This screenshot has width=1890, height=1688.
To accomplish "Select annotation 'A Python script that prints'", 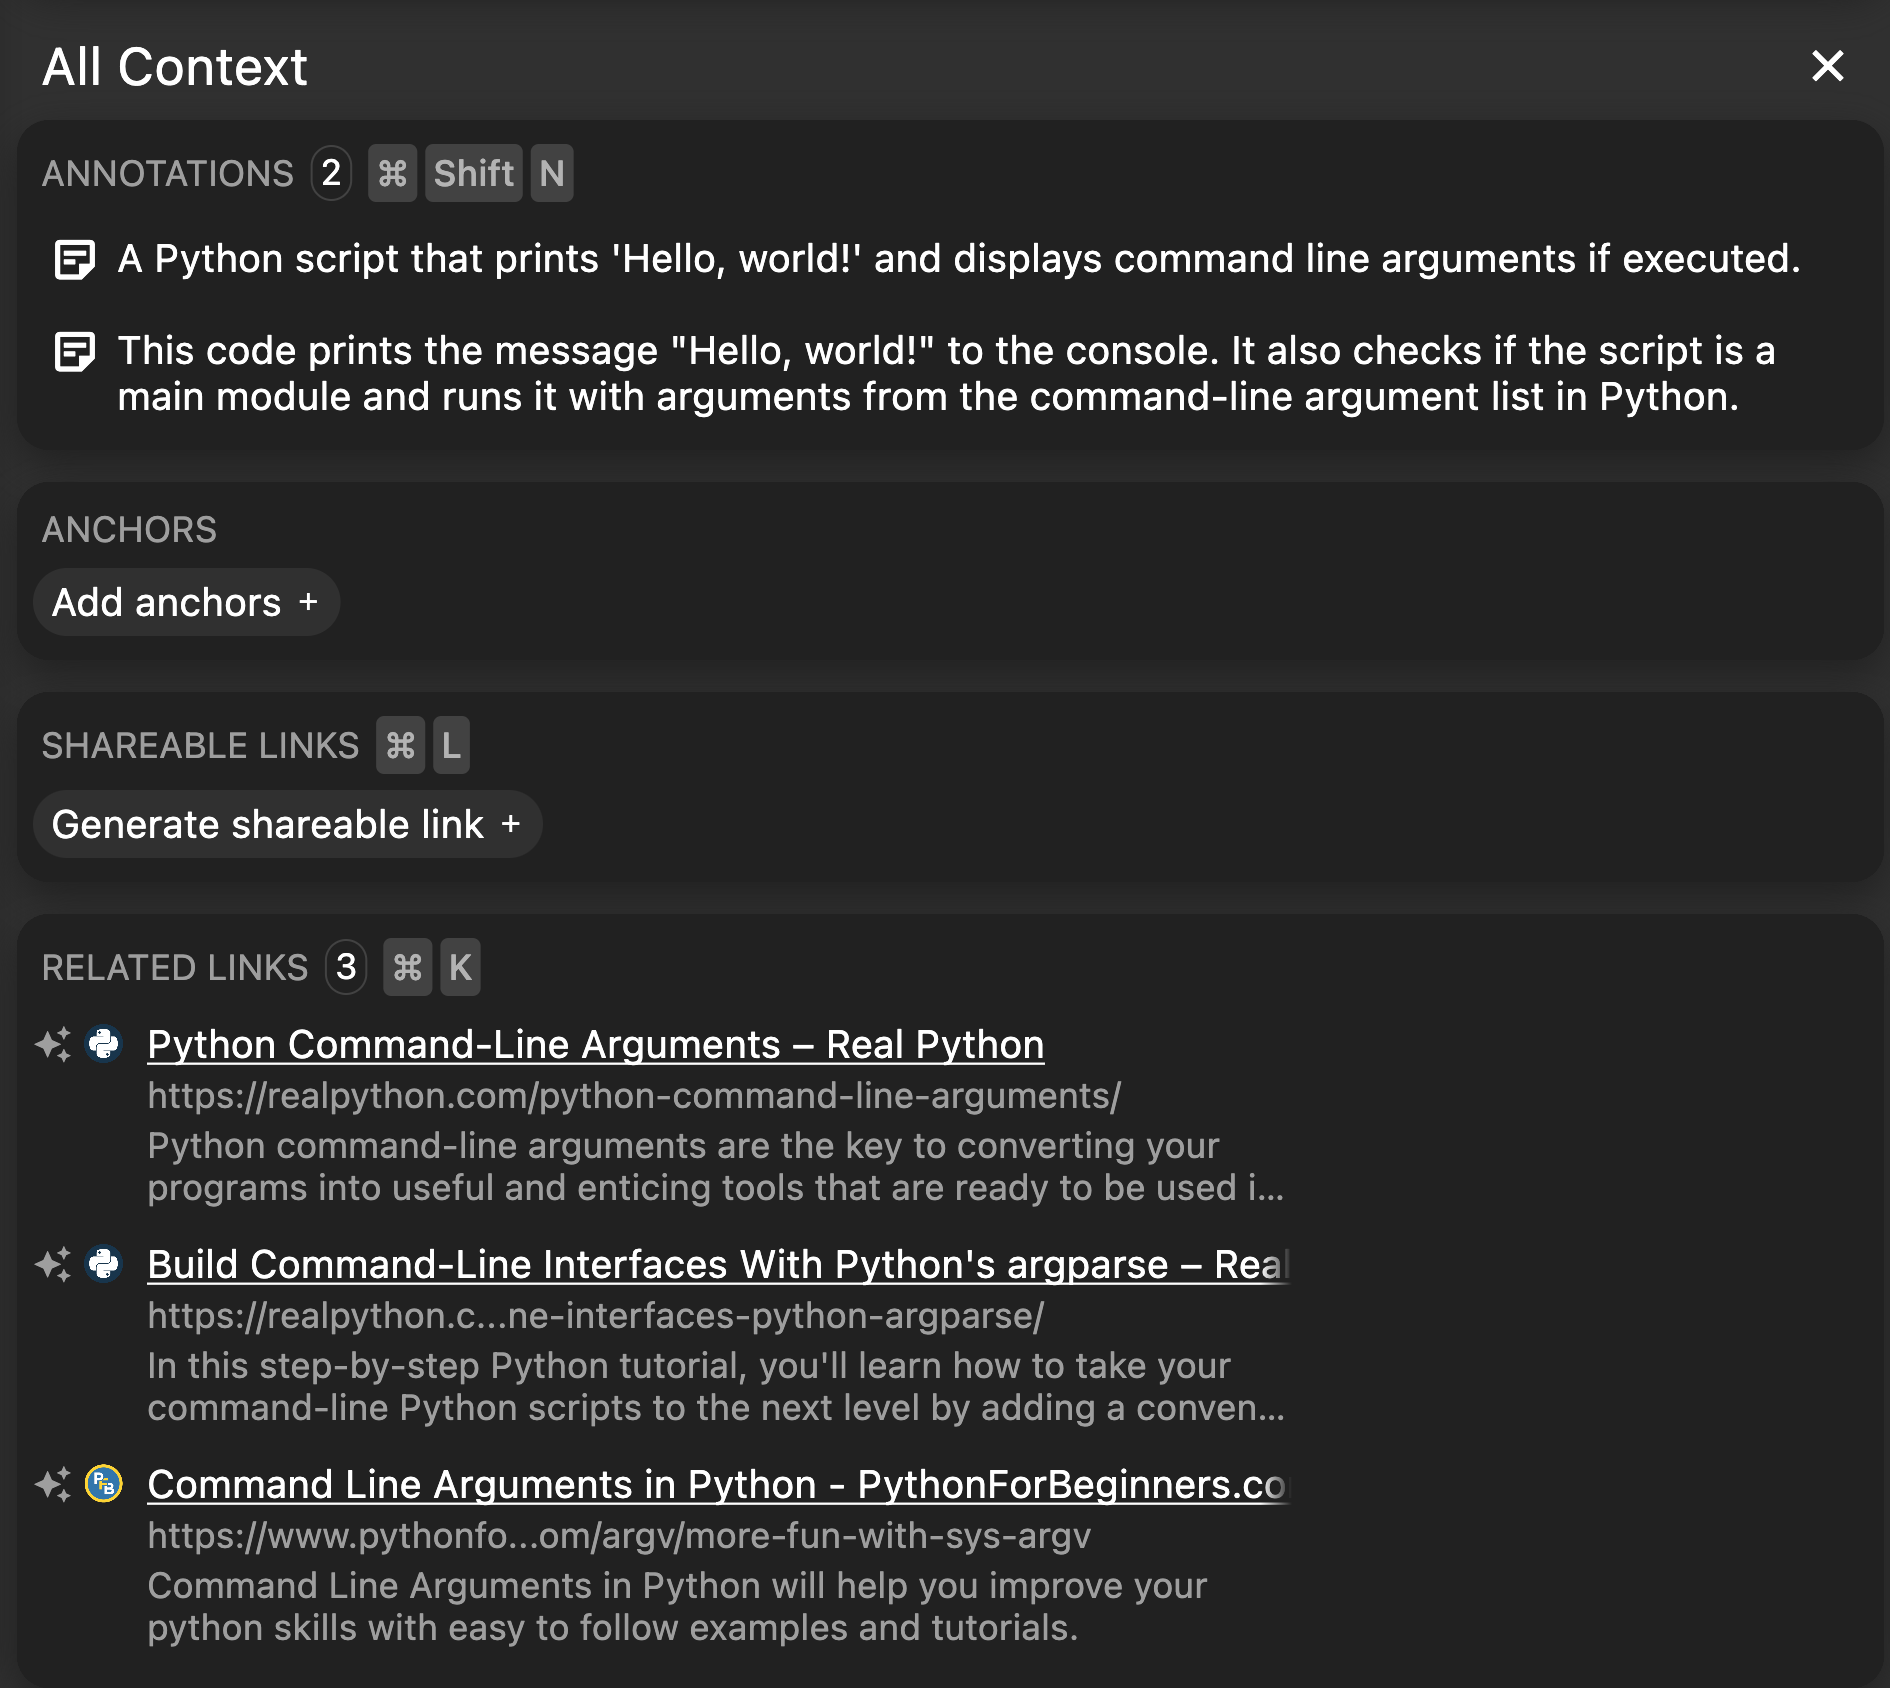I will [x=959, y=259].
